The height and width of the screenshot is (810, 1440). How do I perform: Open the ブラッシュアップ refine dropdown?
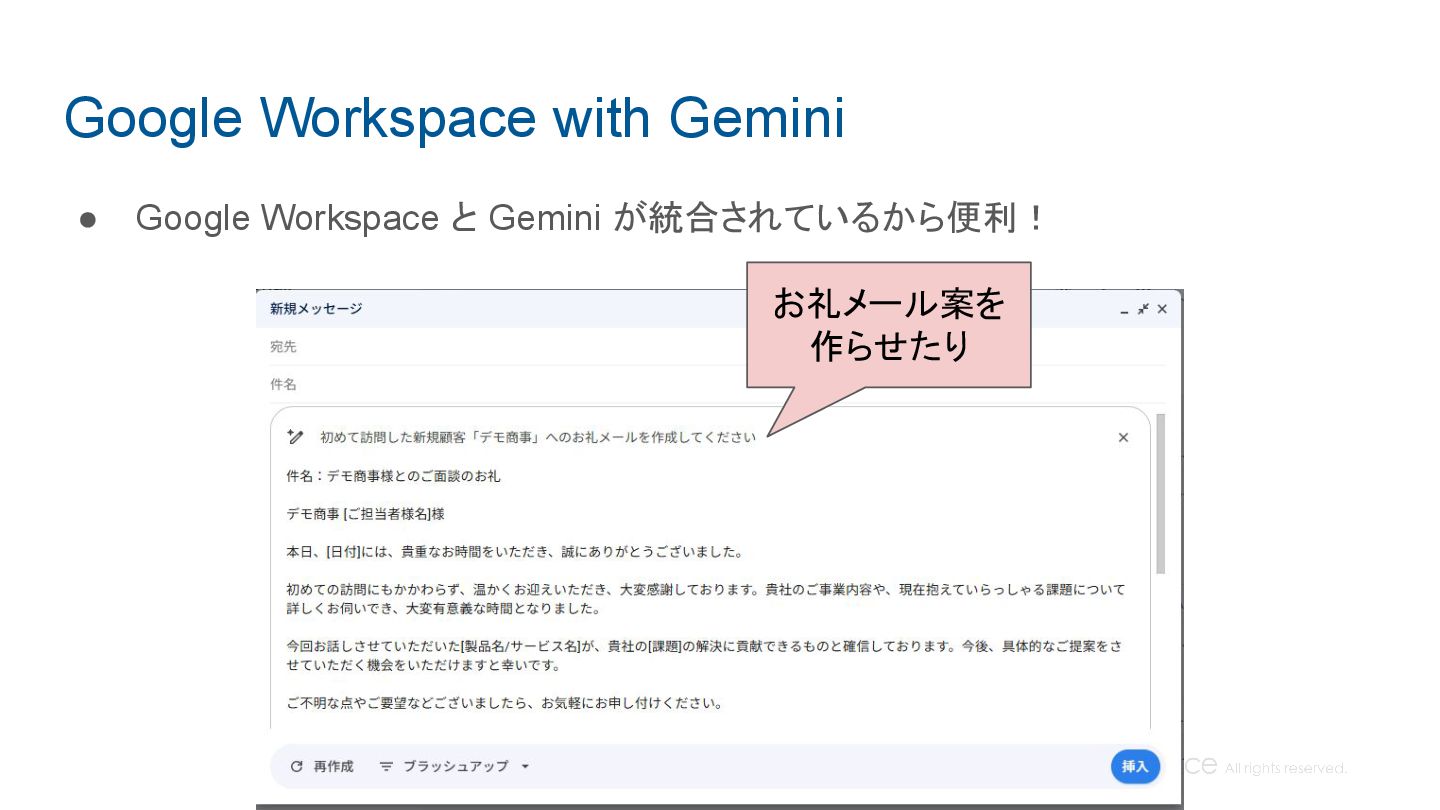coord(455,767)
